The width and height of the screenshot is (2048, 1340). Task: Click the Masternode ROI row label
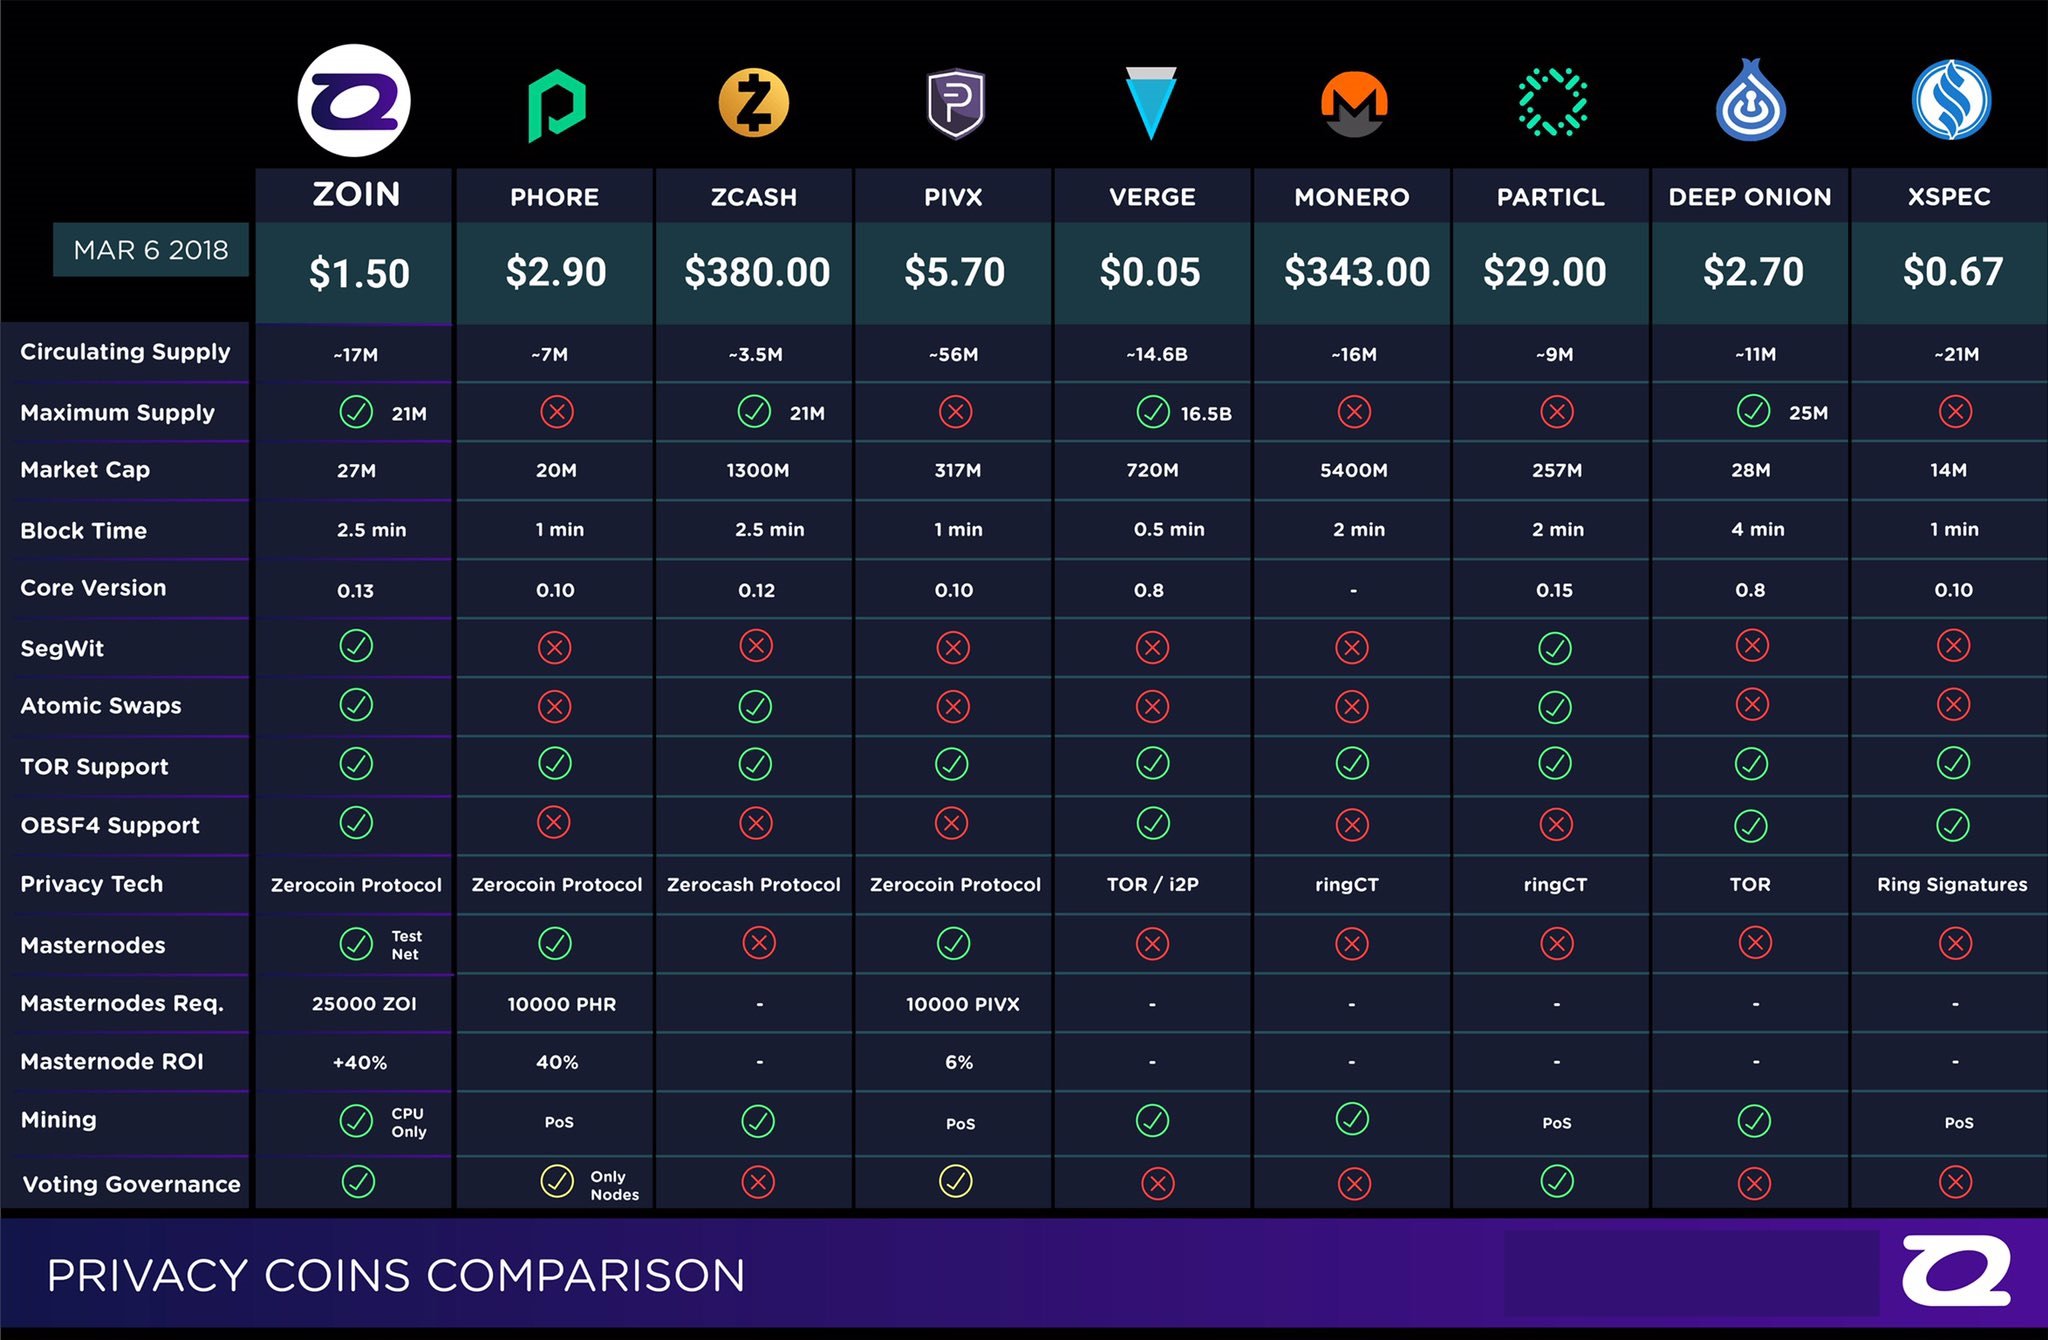[x=111, y=1062]
